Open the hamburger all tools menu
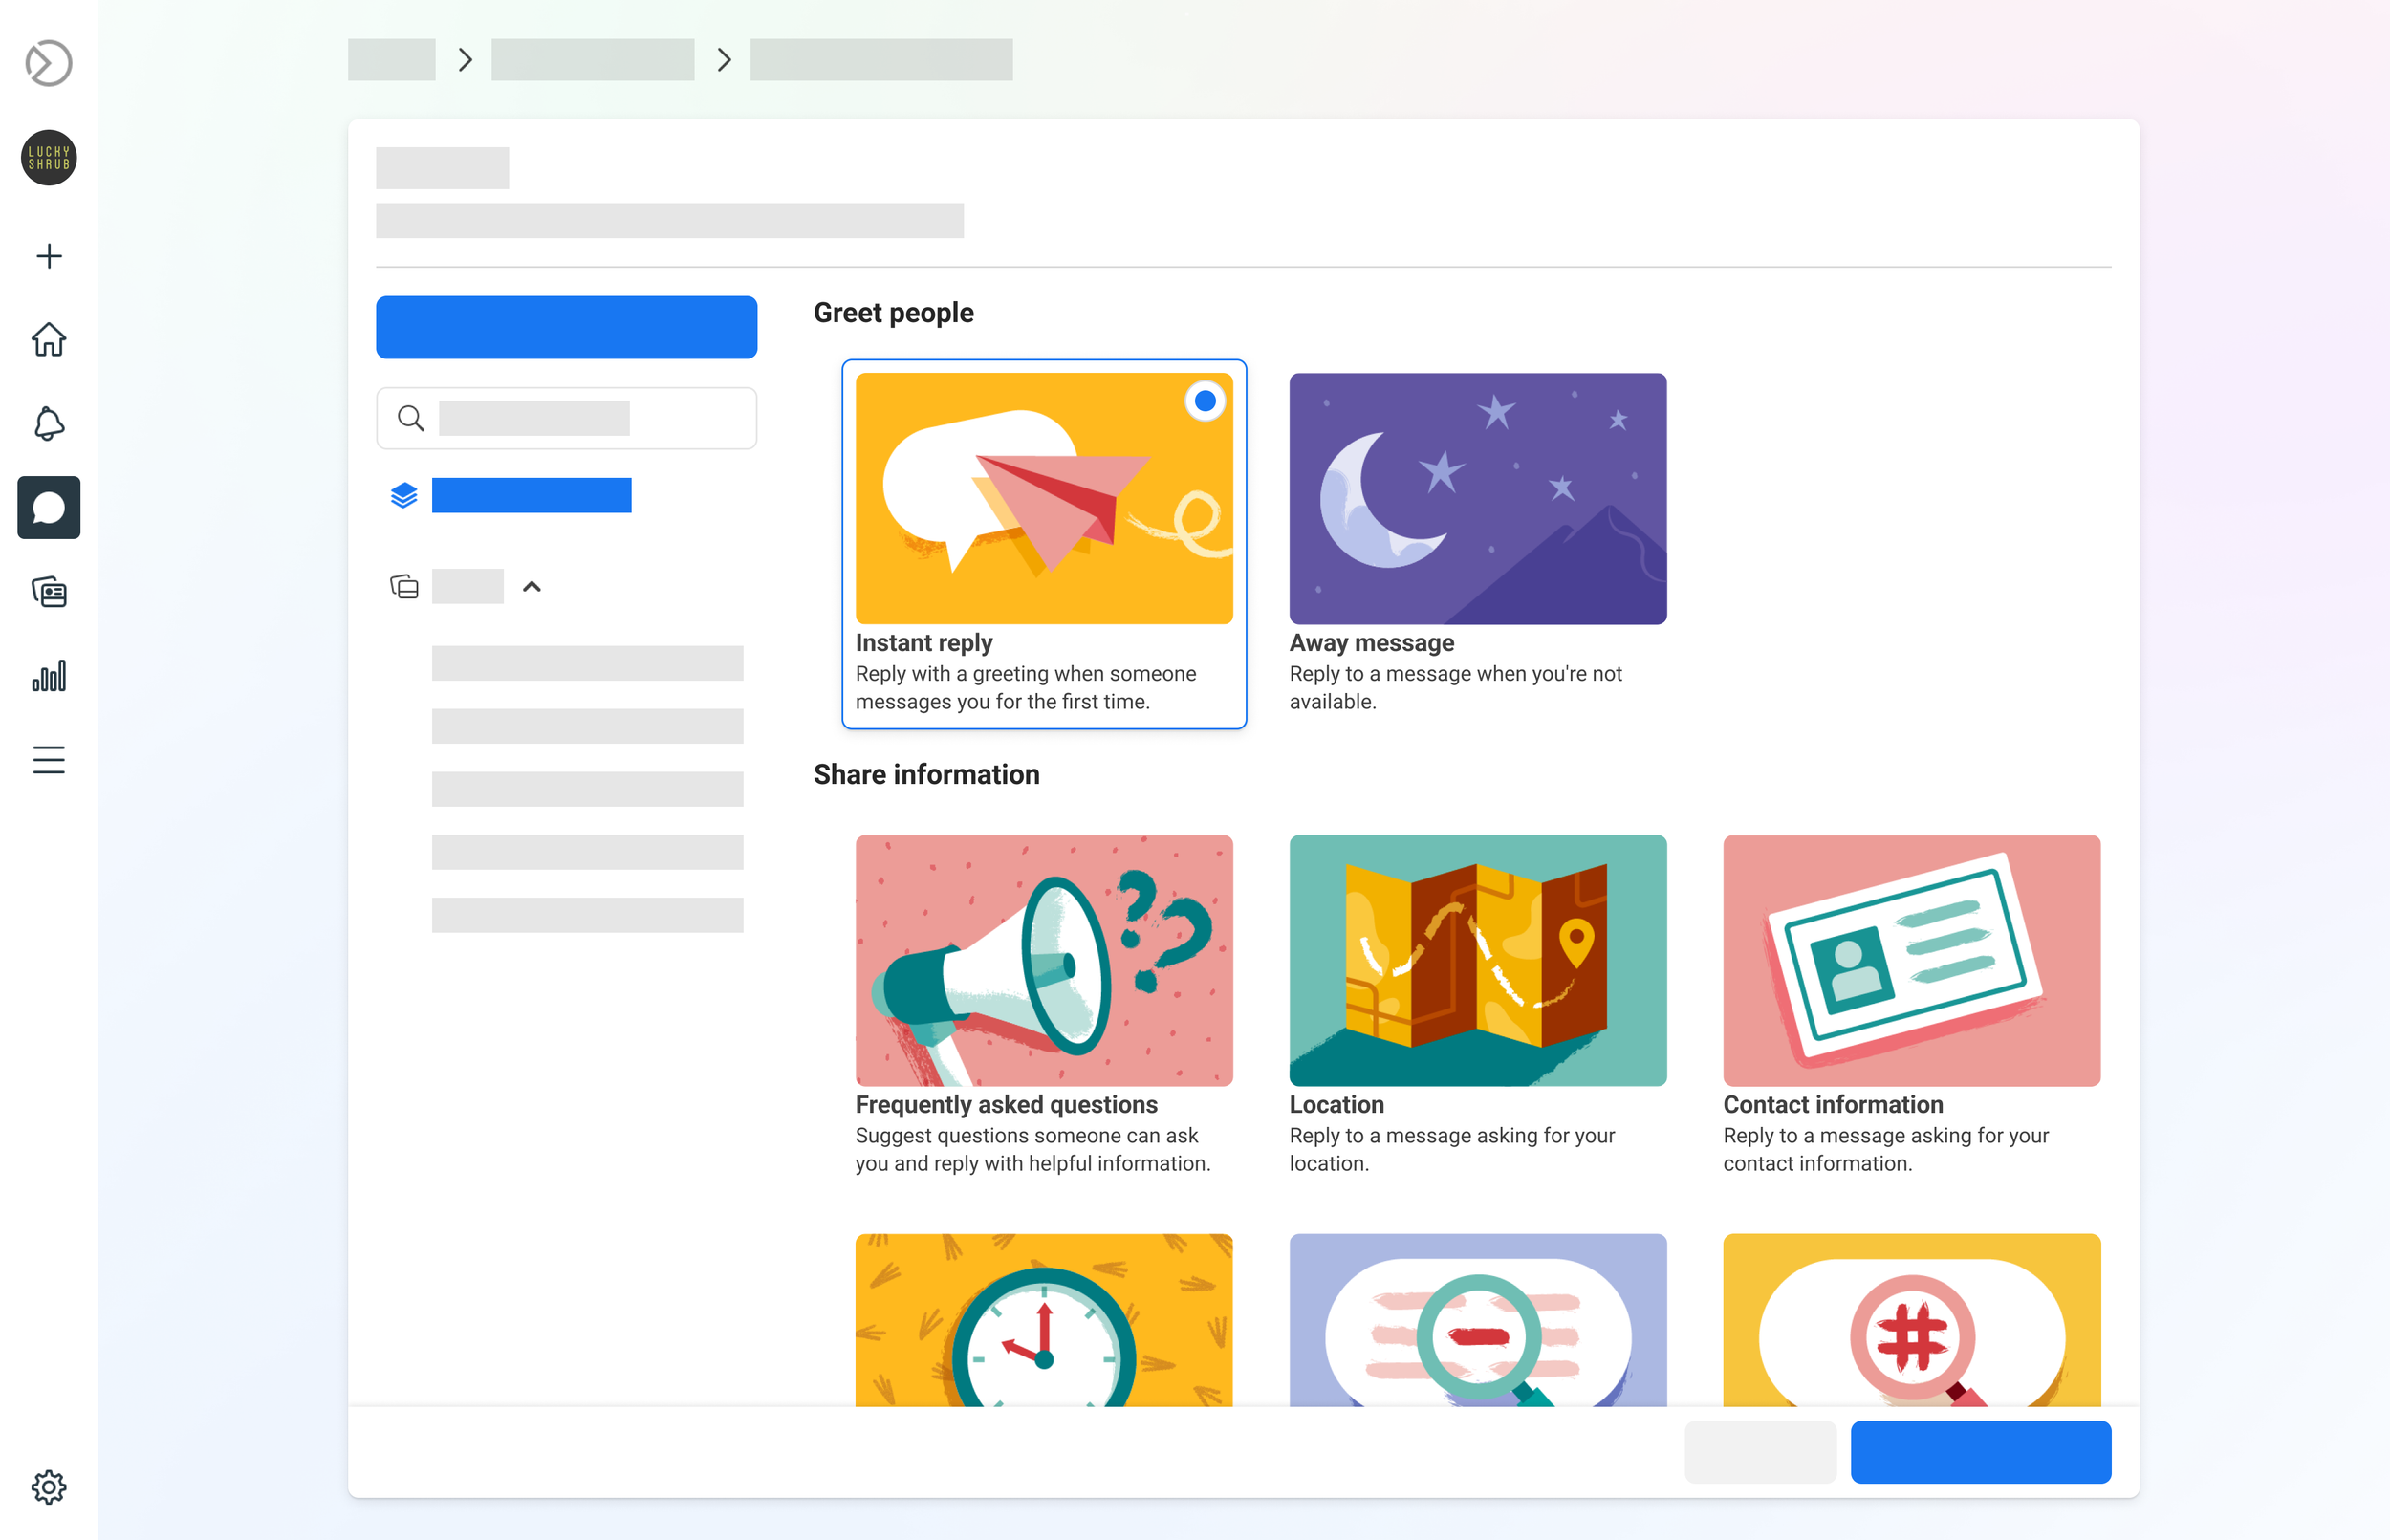Image resolution: width=2390 pixels, height=1540 pixels. tap(48, 760)
